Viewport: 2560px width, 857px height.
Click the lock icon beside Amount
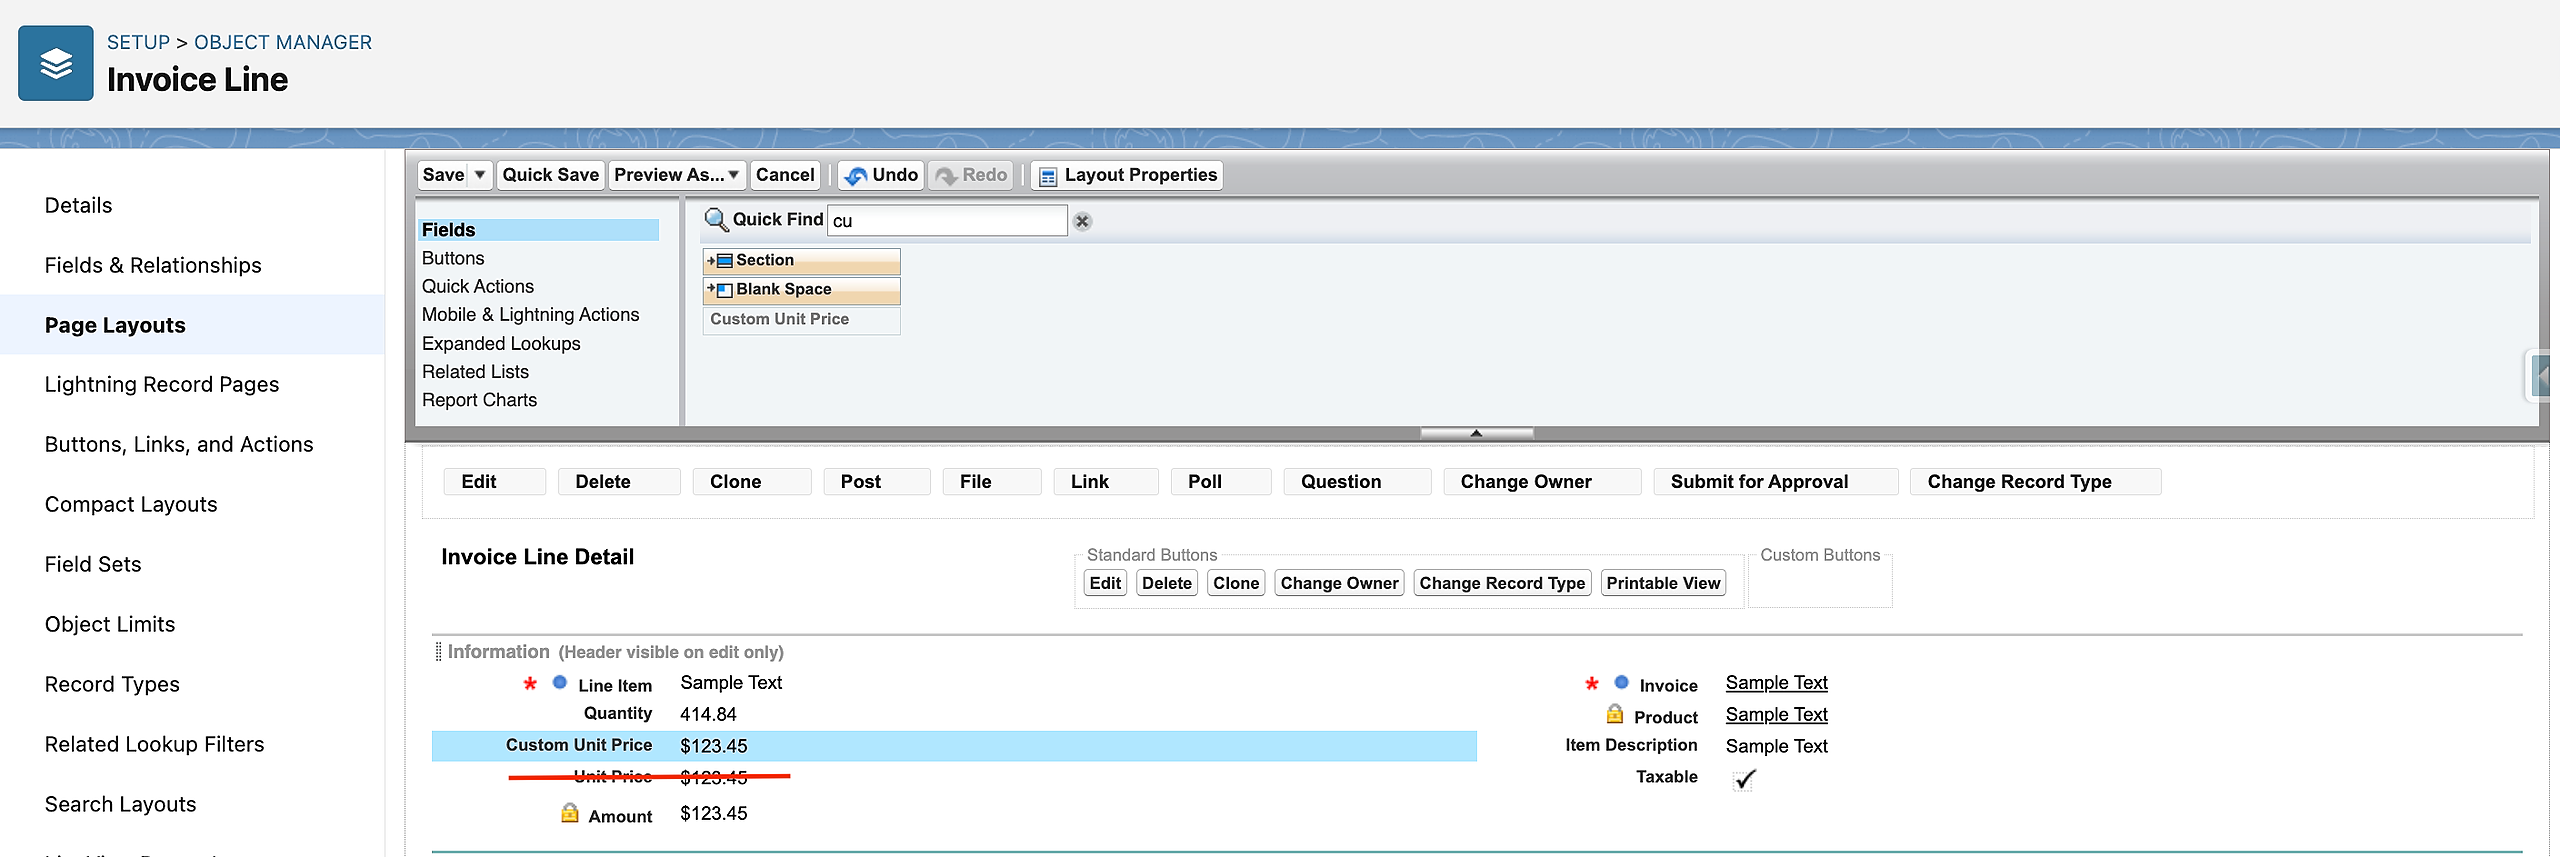(x=569, y=813)
